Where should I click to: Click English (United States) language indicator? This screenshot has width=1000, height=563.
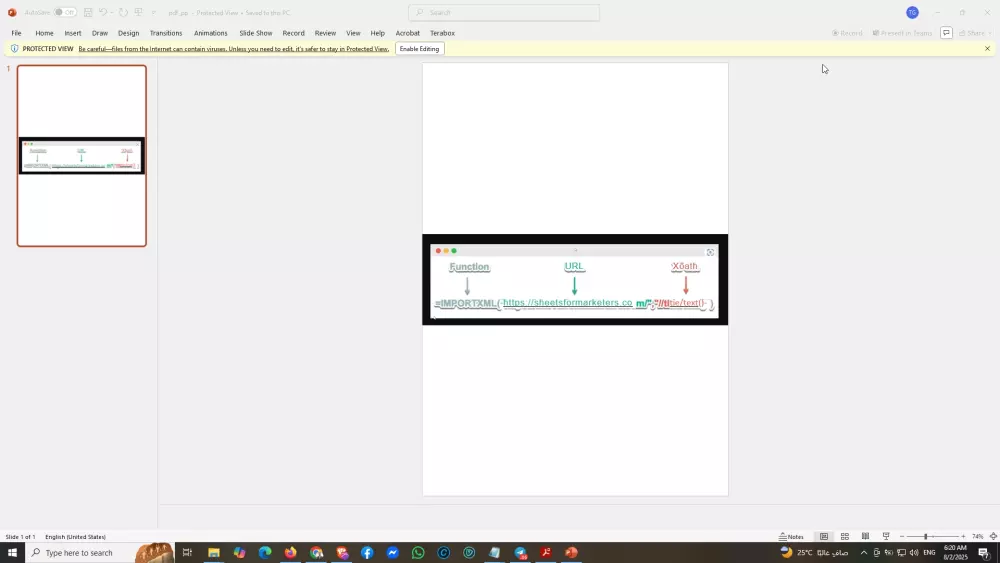coord(75,537)
